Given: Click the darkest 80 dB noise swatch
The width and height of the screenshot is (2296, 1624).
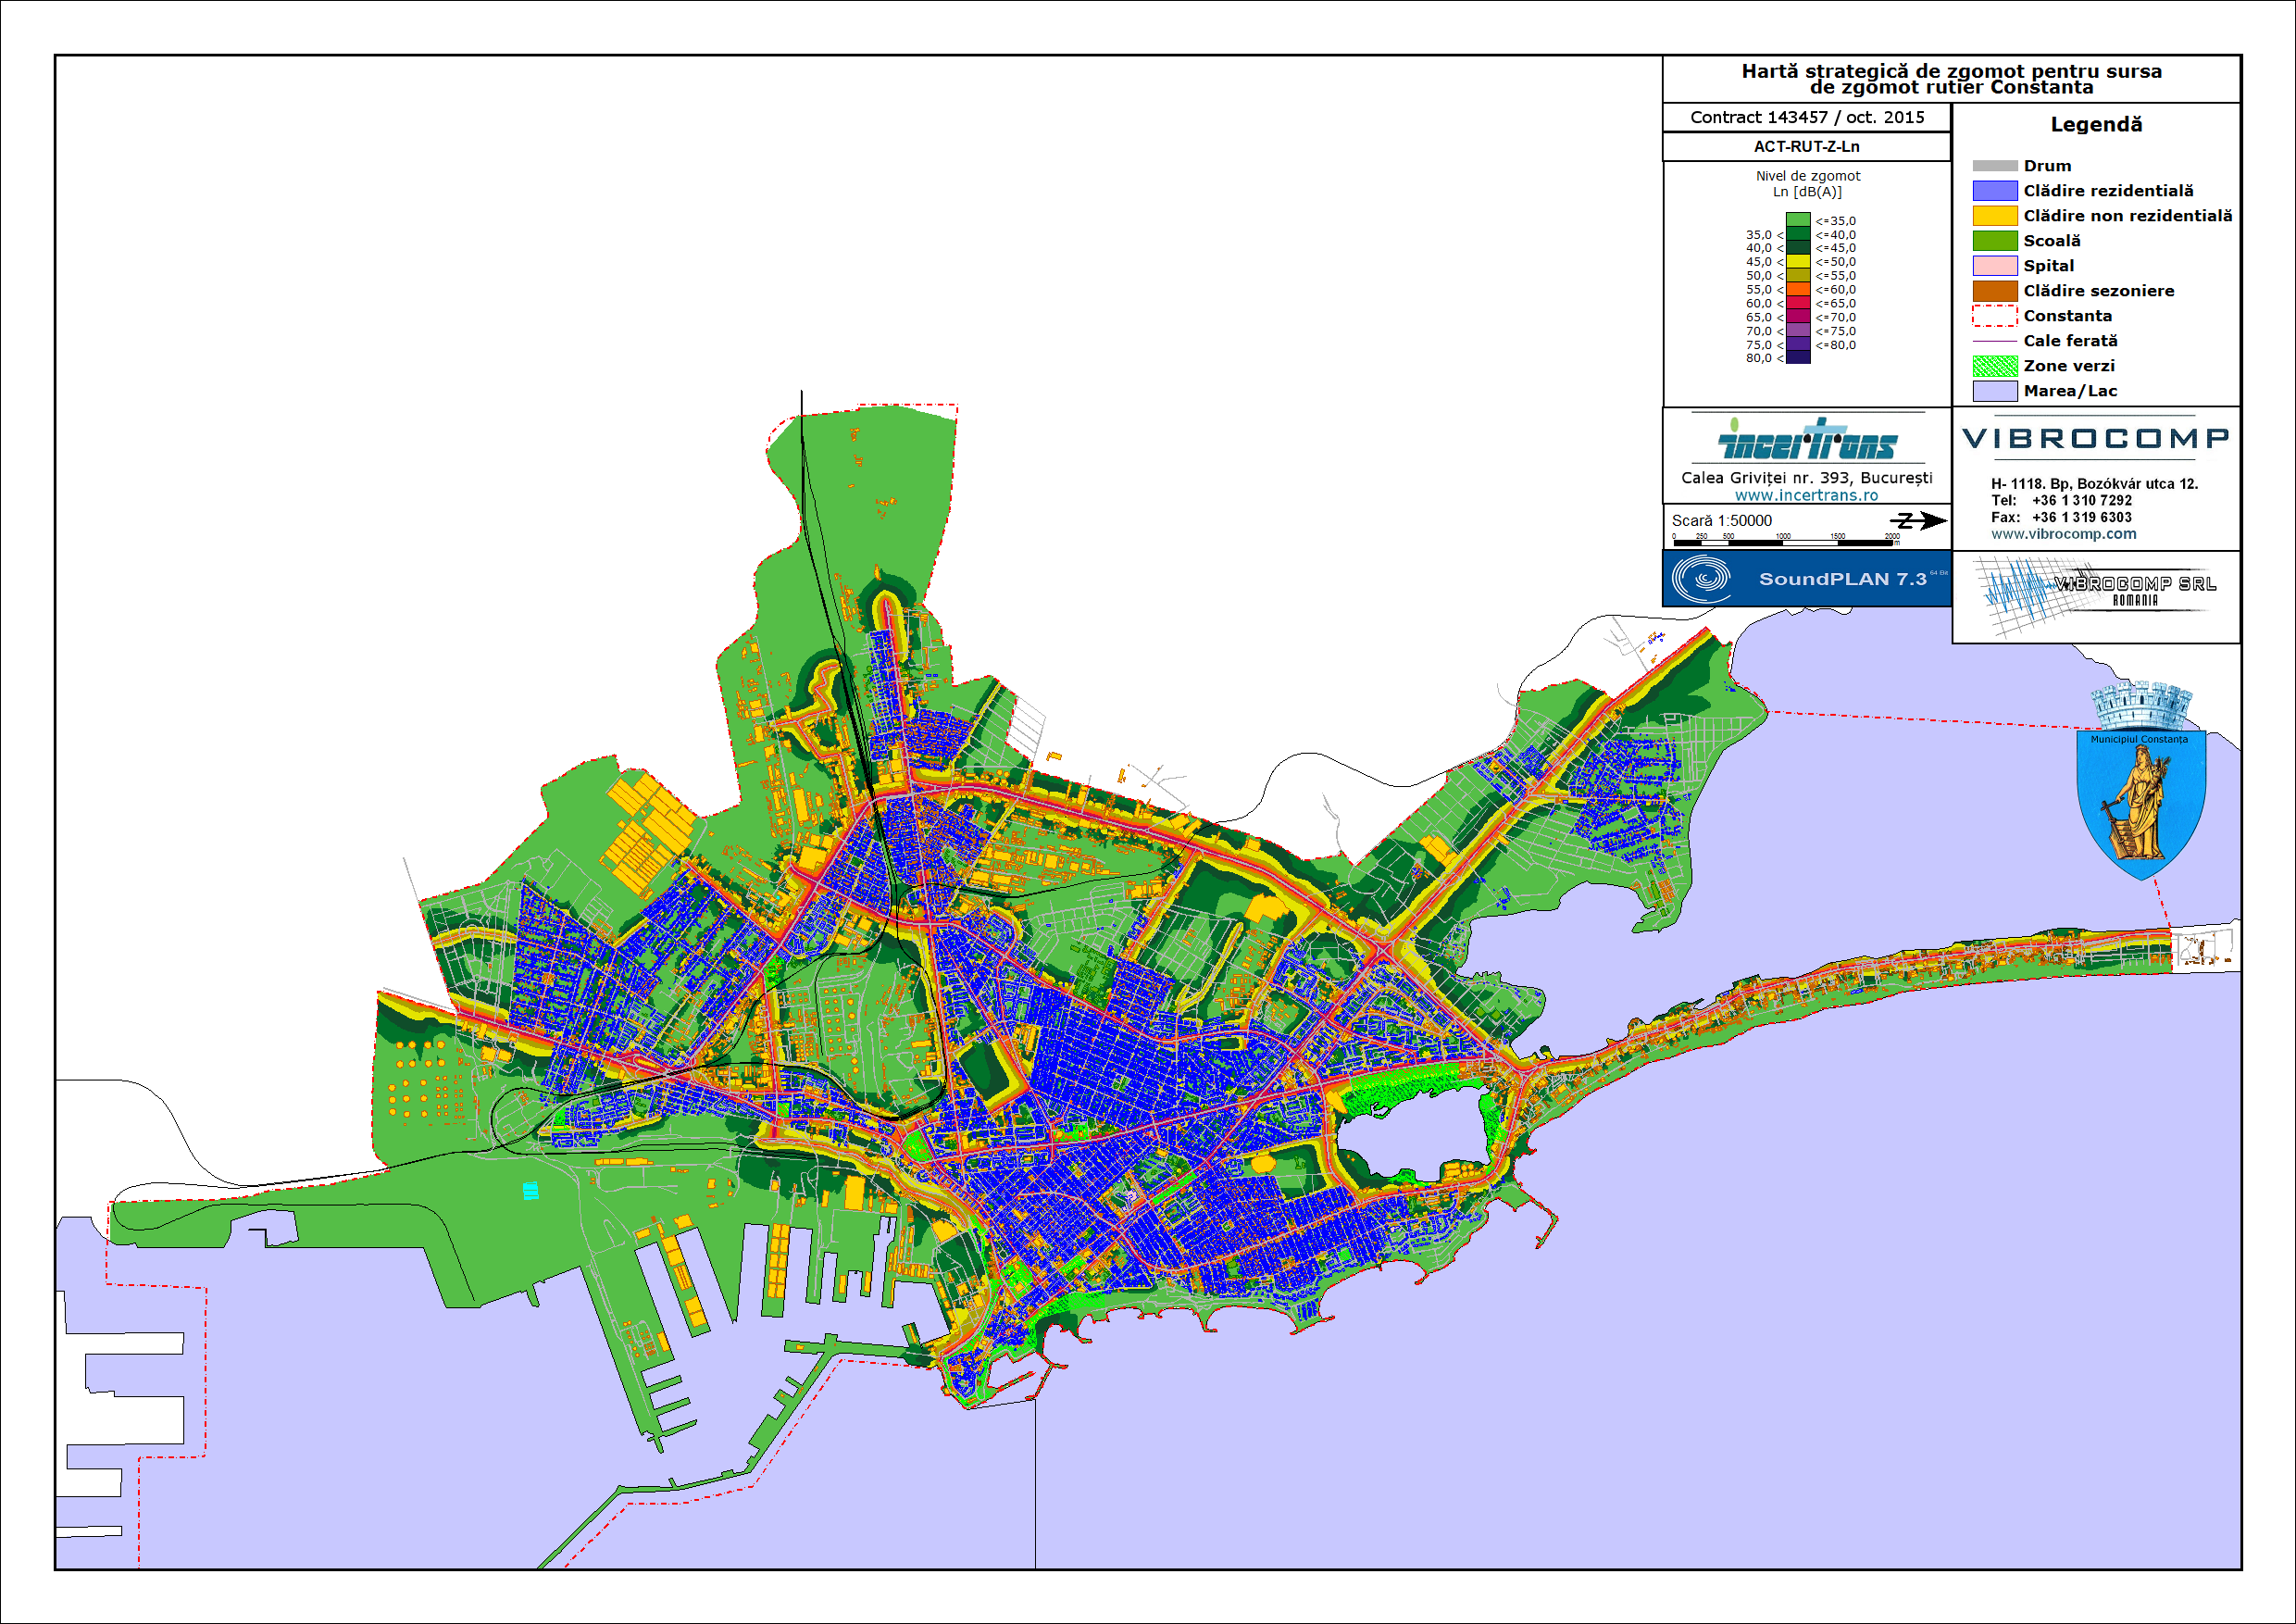Looking at the screenshot, I should tap(1798, 358).
